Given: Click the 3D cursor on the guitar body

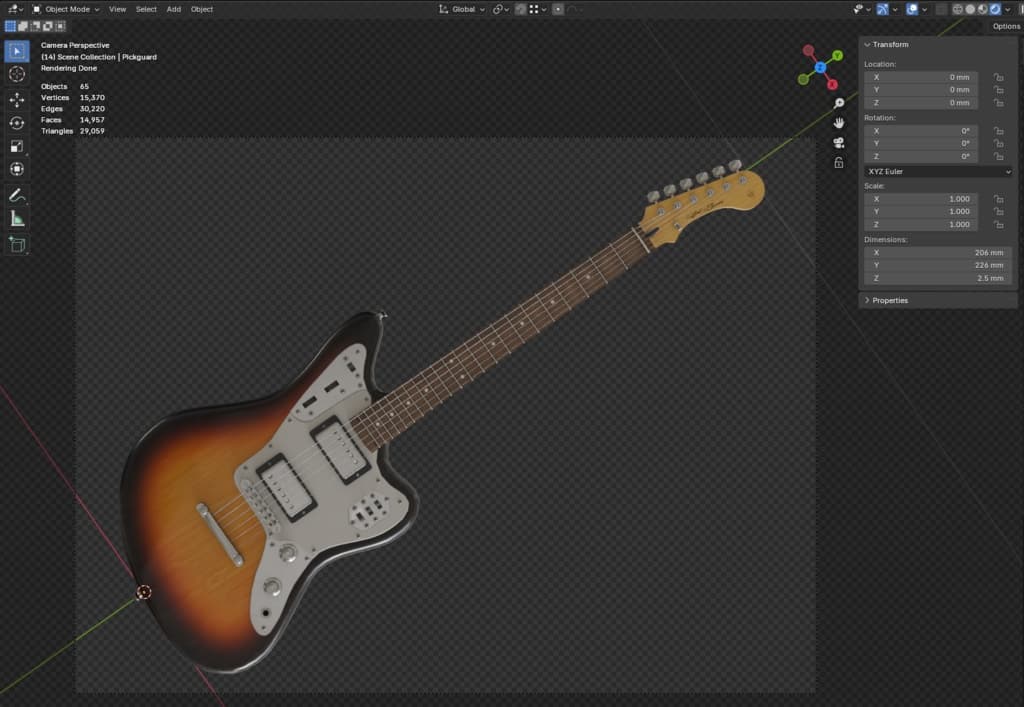Looking at the screenshot, I should tap(144, 592).
